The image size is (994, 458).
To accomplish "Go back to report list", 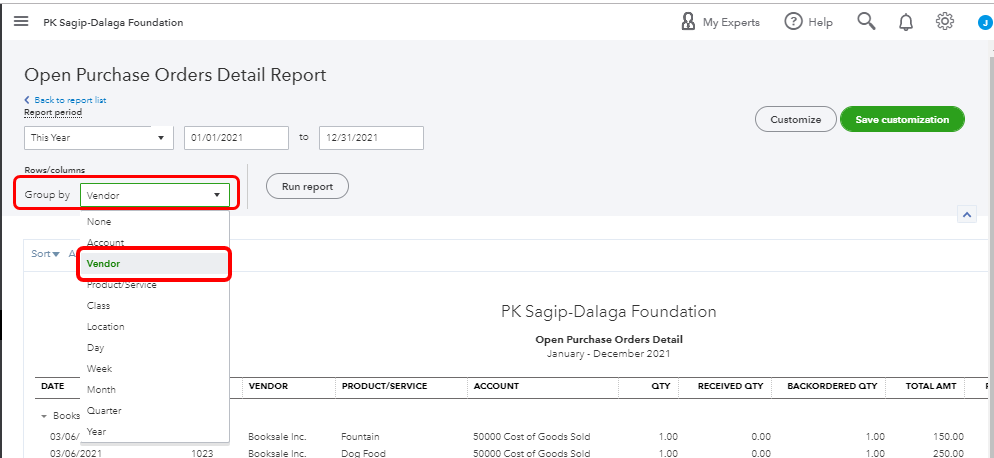I will (x=68, y=100).
